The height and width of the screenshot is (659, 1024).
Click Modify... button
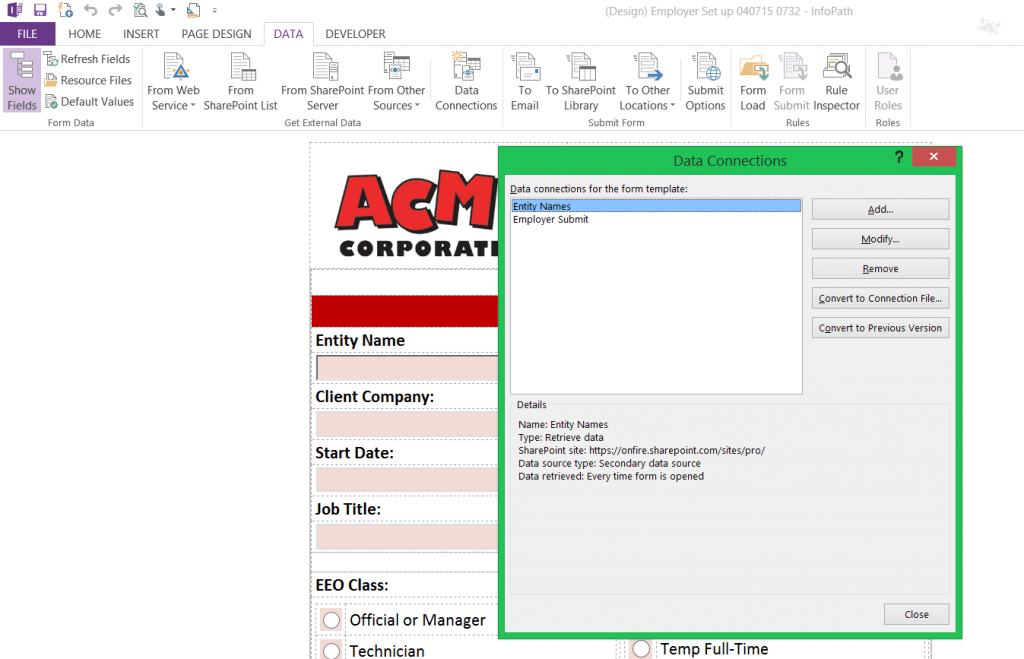click(880, 239)
